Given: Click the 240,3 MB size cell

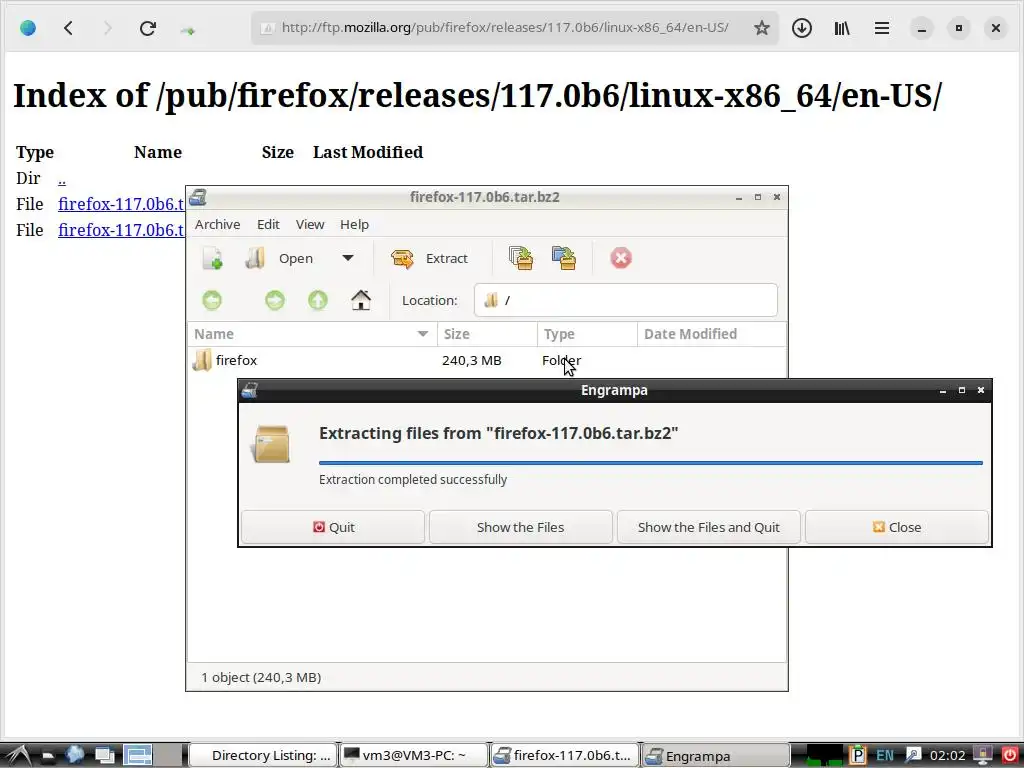Looking at the screenshot, I should (472, 360).
